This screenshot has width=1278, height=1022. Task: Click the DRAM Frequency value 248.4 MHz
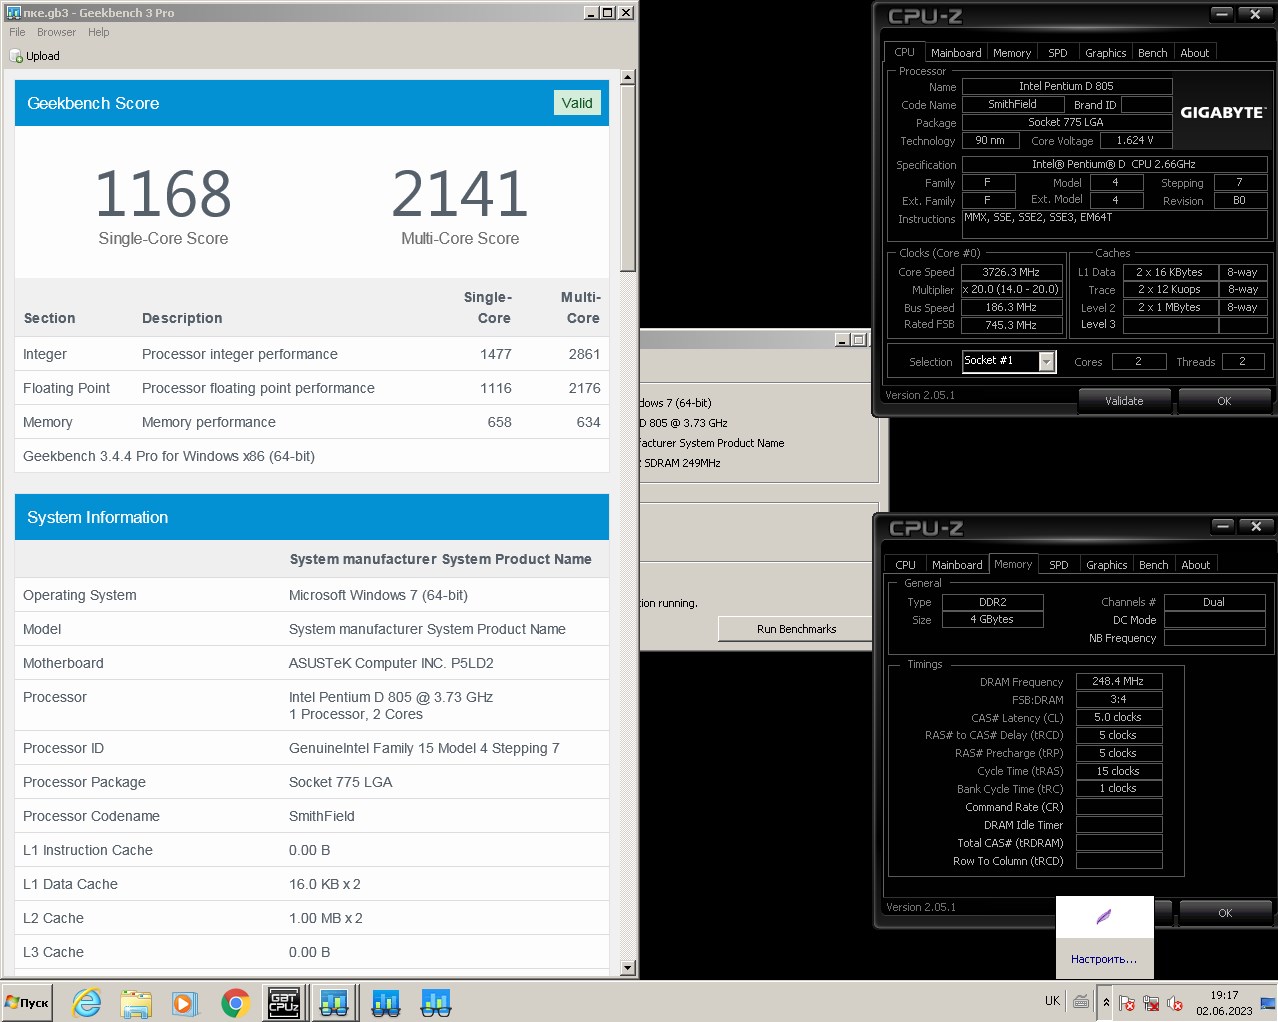pos(1119,681)
